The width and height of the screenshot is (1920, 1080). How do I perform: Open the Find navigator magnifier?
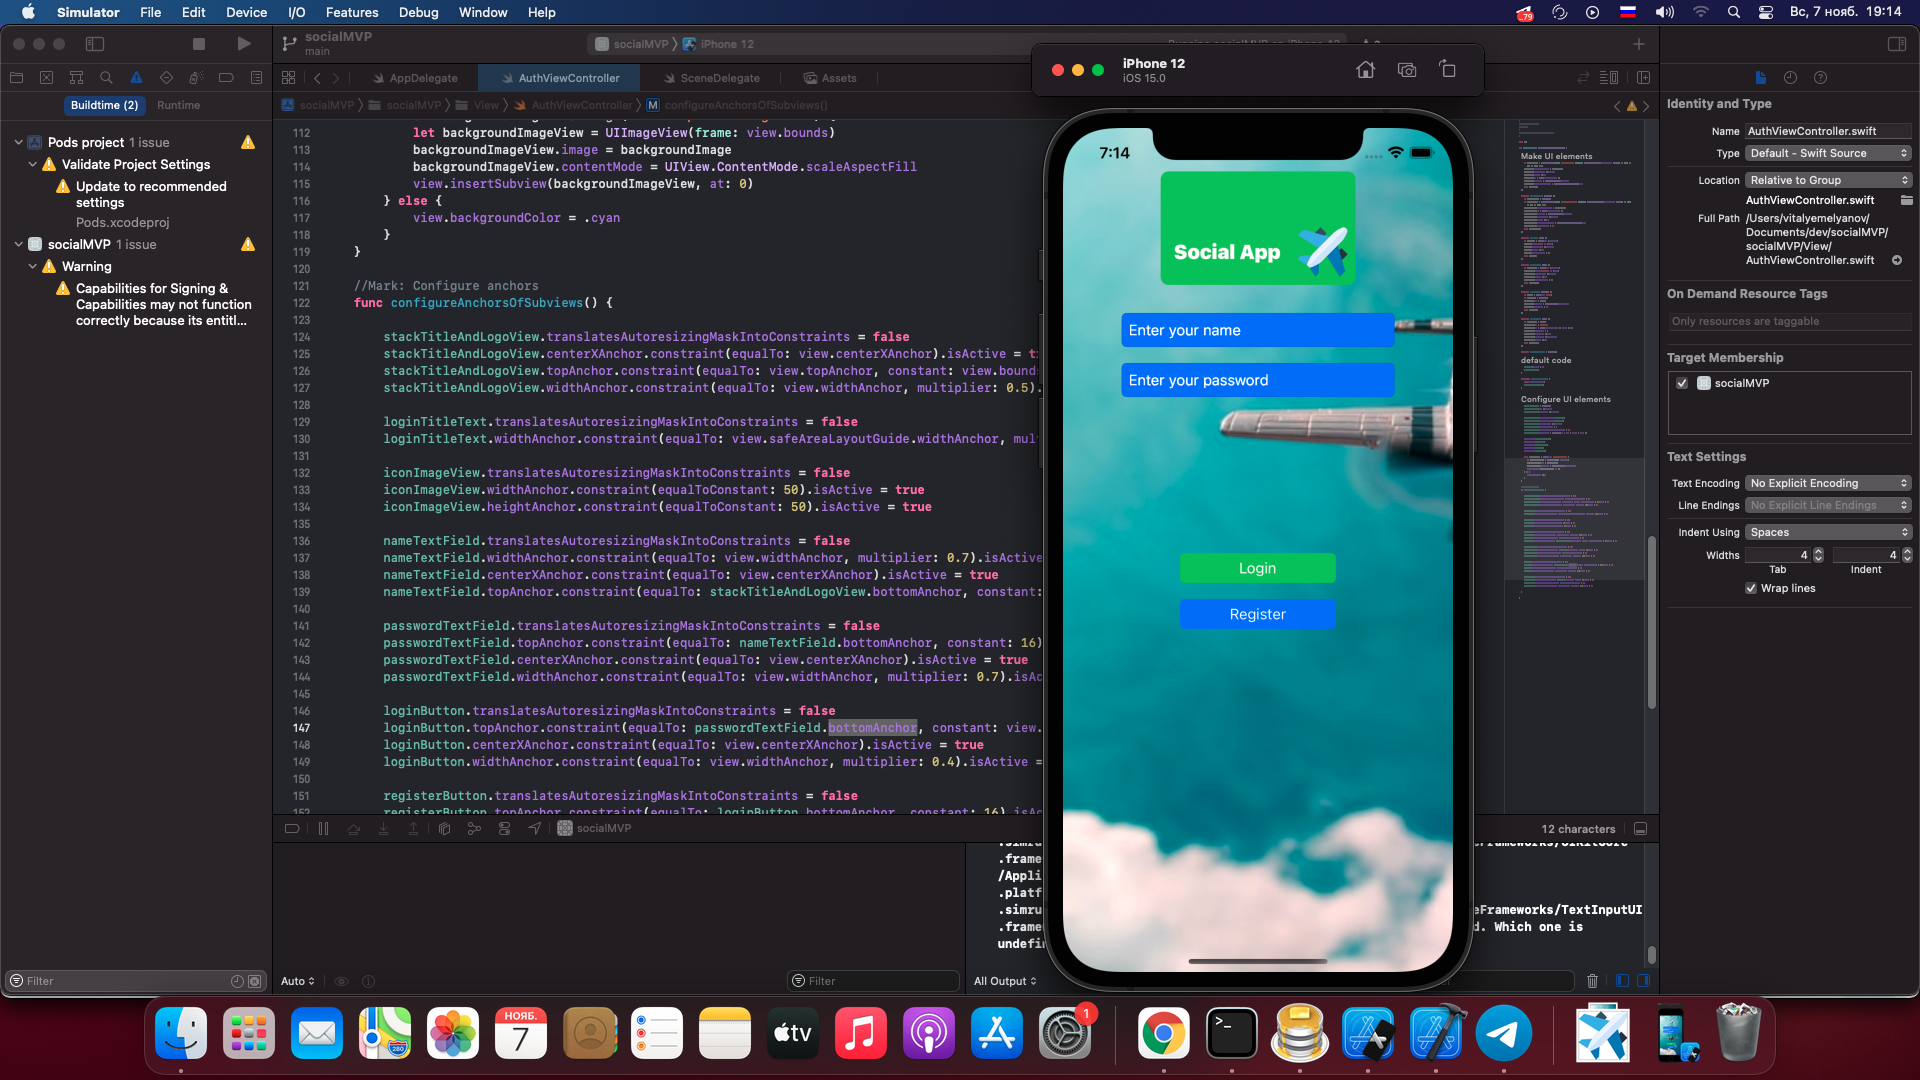pos(106,78)
